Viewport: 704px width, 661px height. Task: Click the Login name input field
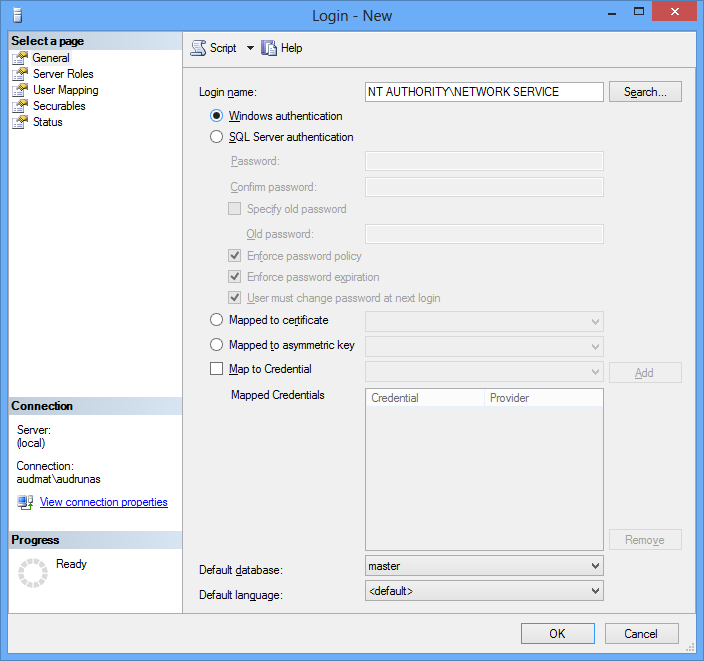[x=484, y=92]
